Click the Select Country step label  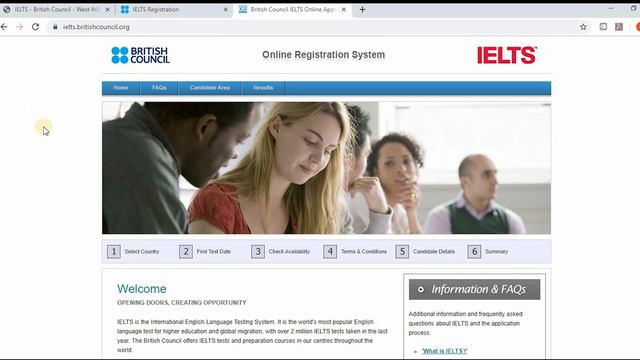coord(142,252)
